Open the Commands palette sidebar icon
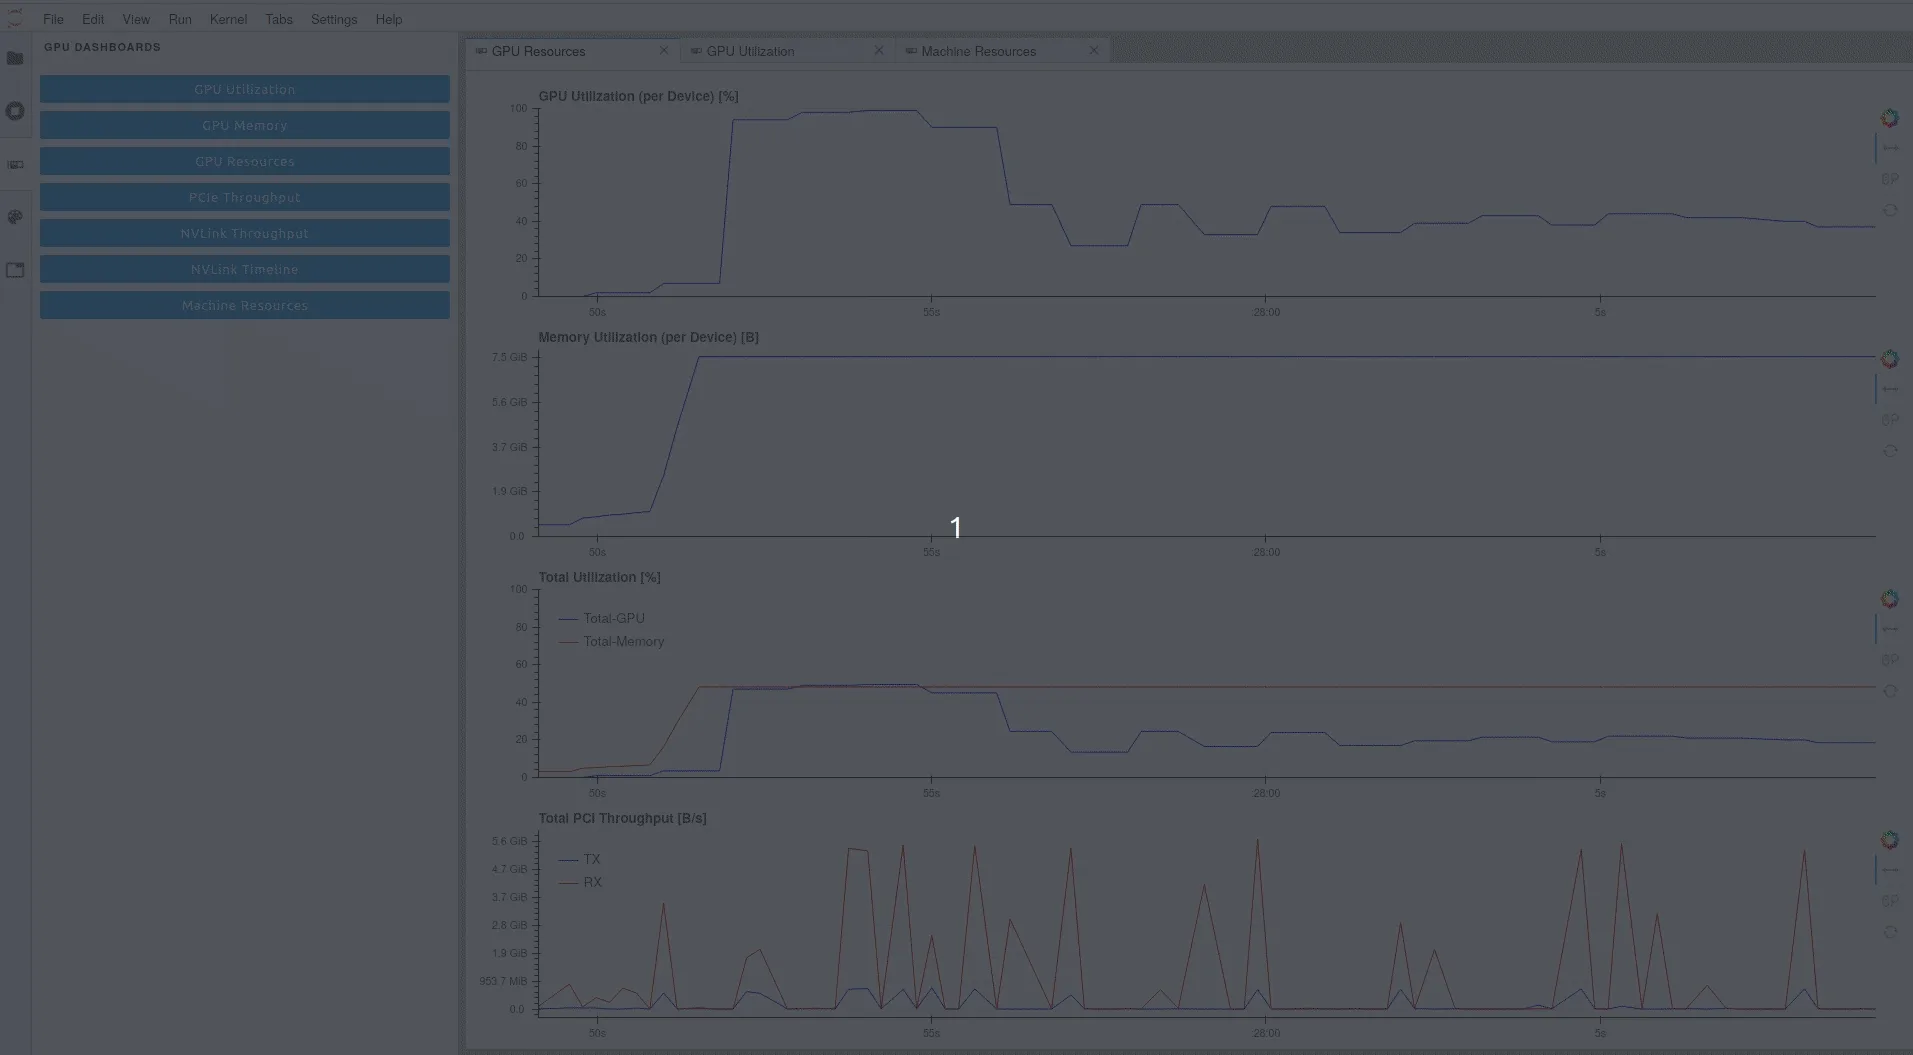The width and height of the screenshot is (1913, 1055). click(15, 217)
